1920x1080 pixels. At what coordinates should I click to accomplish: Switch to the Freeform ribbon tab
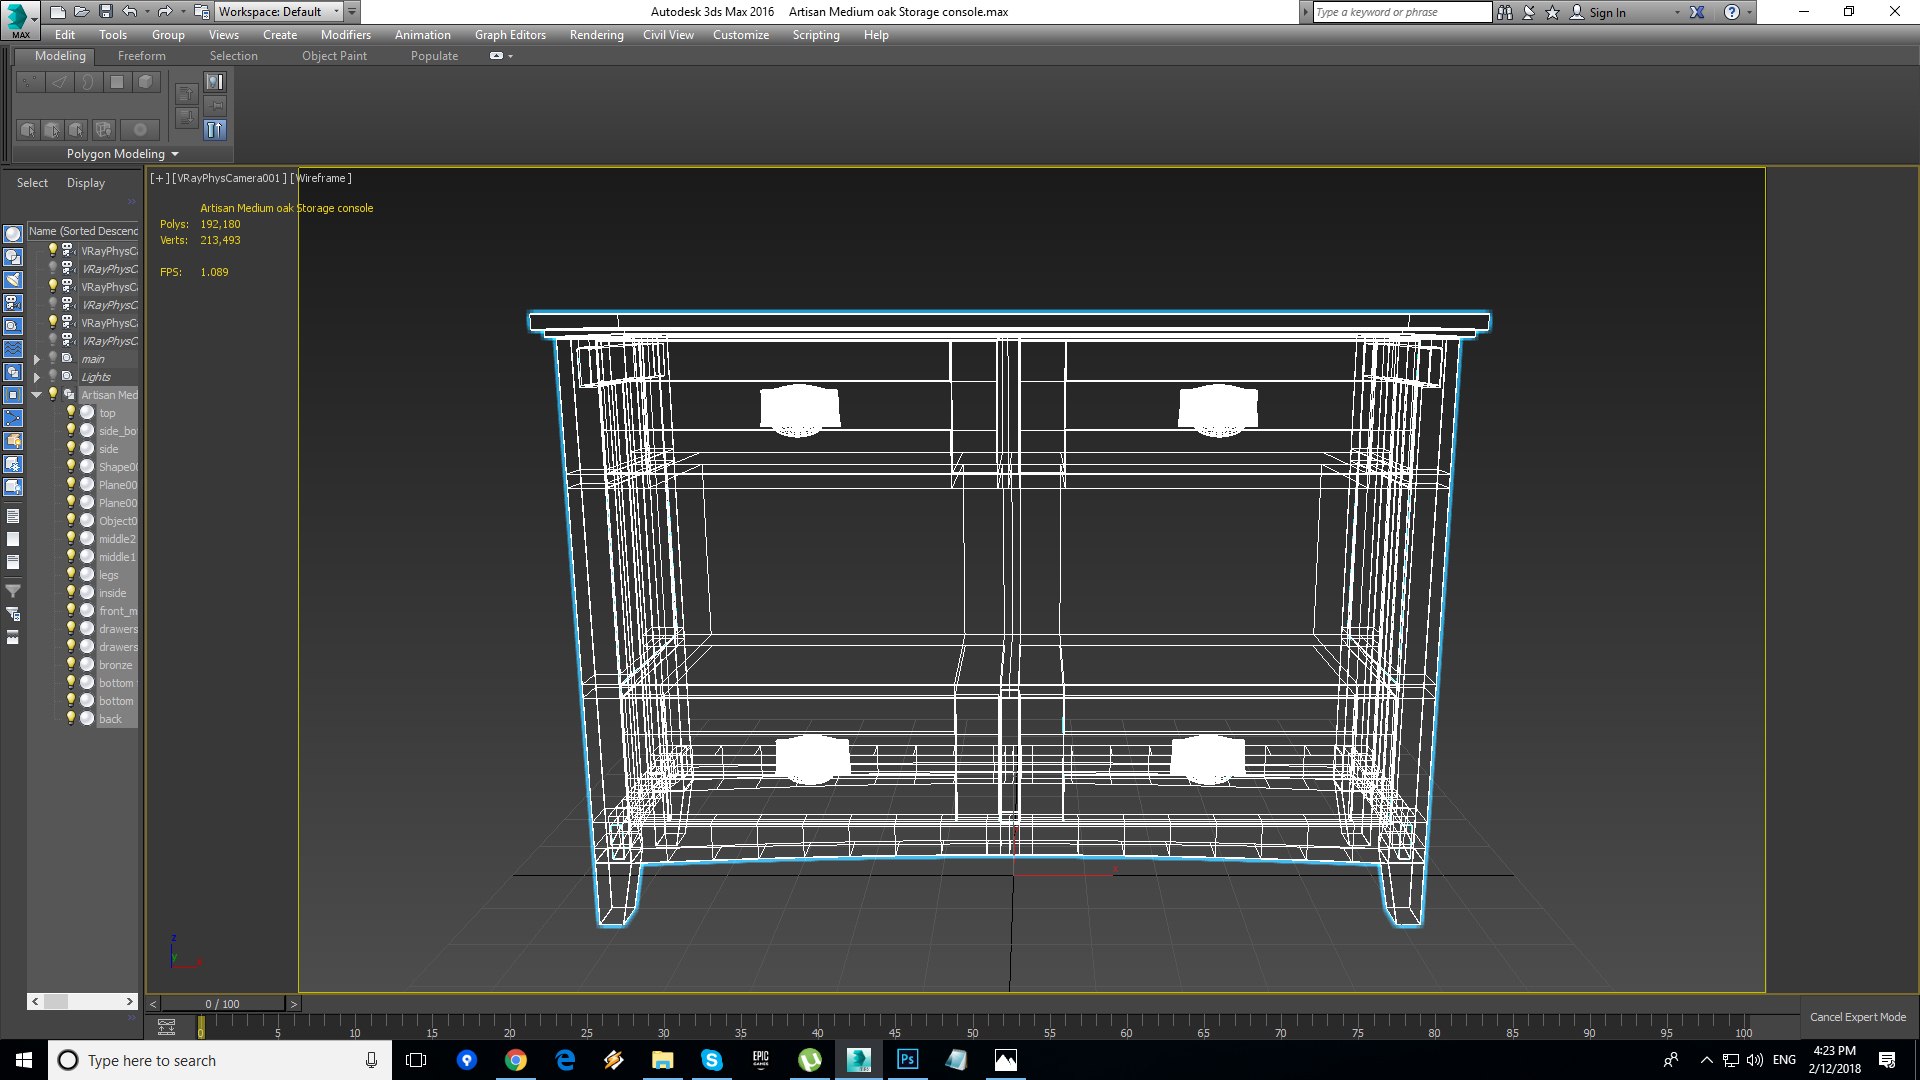point(142,56)
